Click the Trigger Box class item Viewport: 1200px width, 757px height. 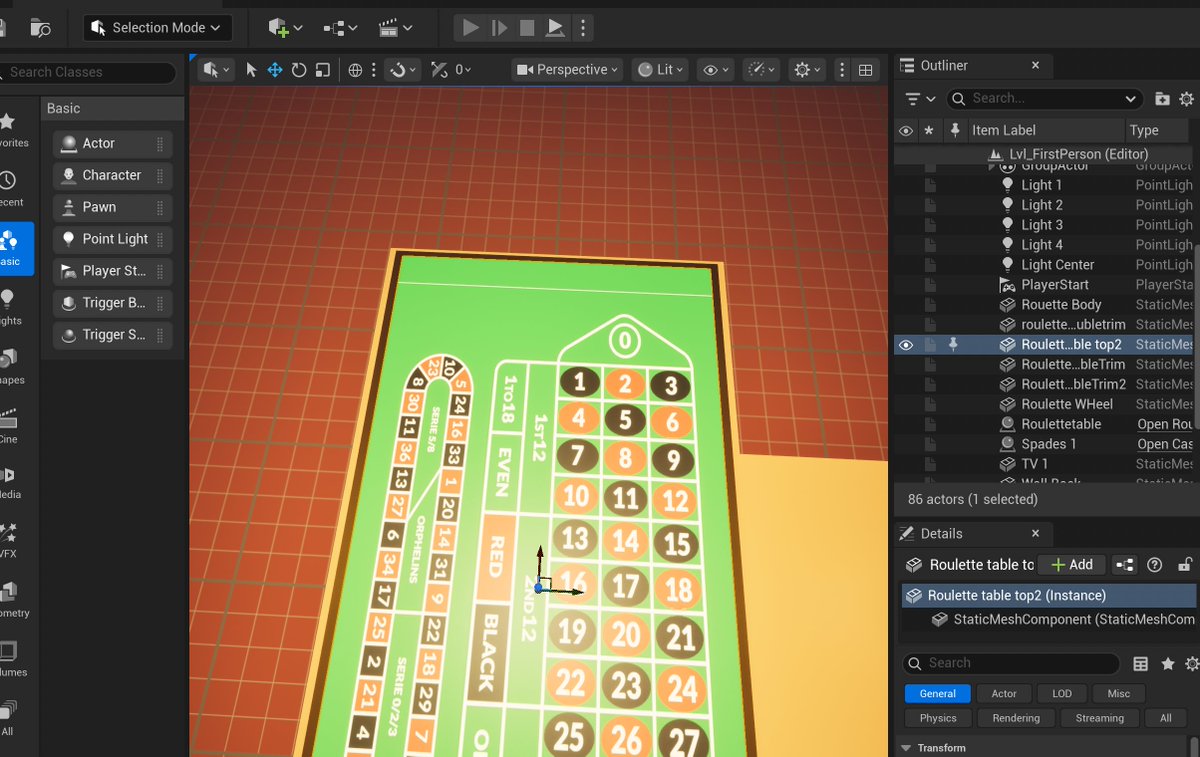(113, 304)
